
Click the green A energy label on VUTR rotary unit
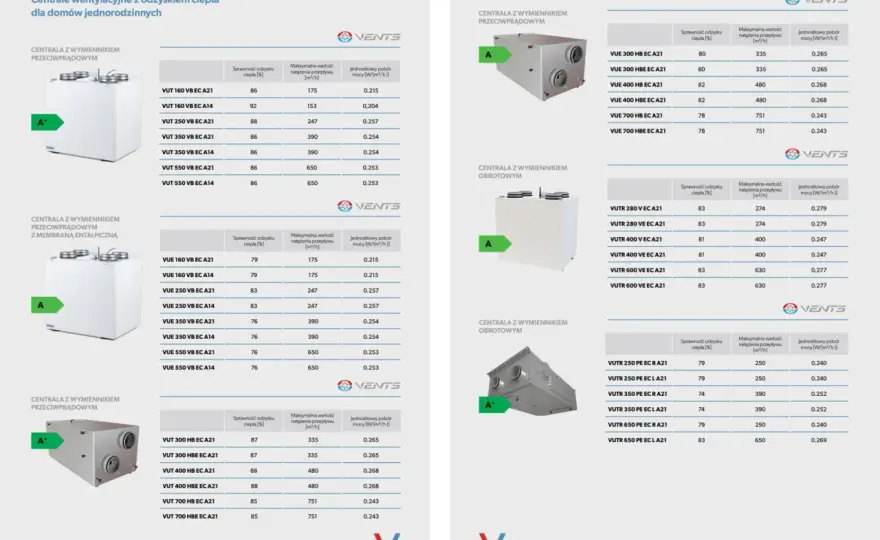[494, 244]
